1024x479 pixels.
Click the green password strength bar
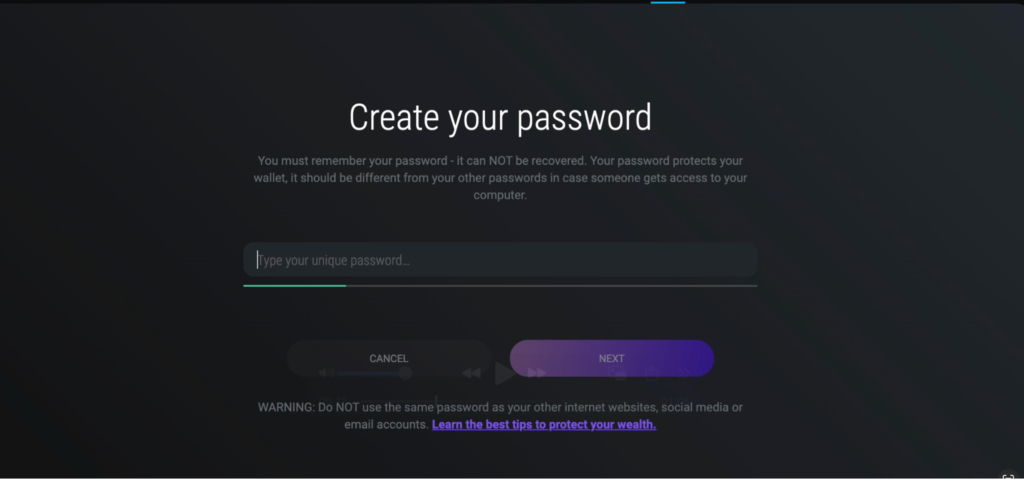coord(295,286)
